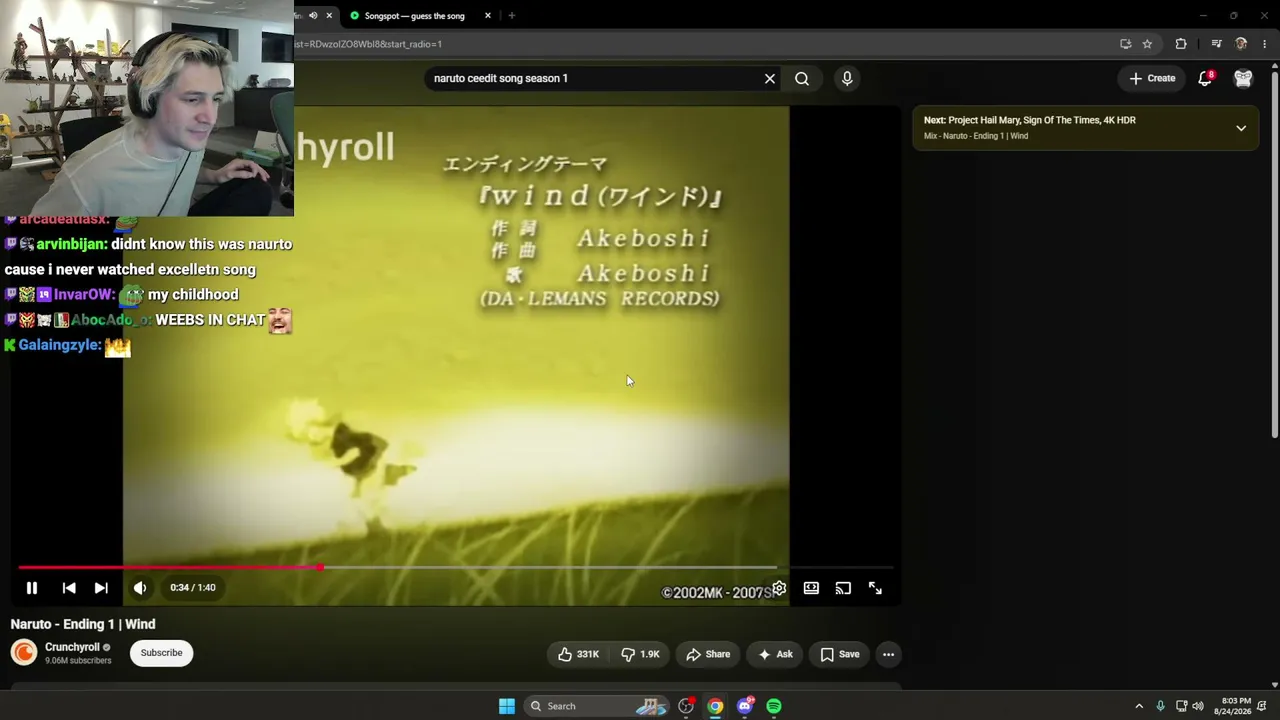Open the Crunchyroll channel name link

tap(72, 647)
